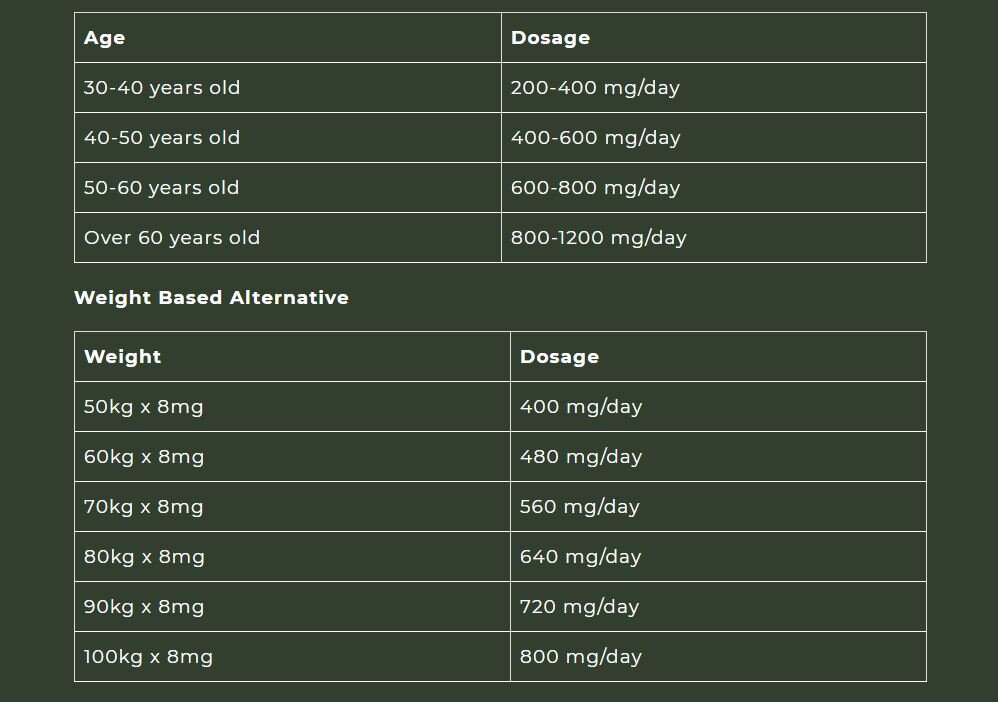Viewport: 998px width, 702px height.
Task: Click the 640 mg/day dosage cell
Action: click(718, 556)
